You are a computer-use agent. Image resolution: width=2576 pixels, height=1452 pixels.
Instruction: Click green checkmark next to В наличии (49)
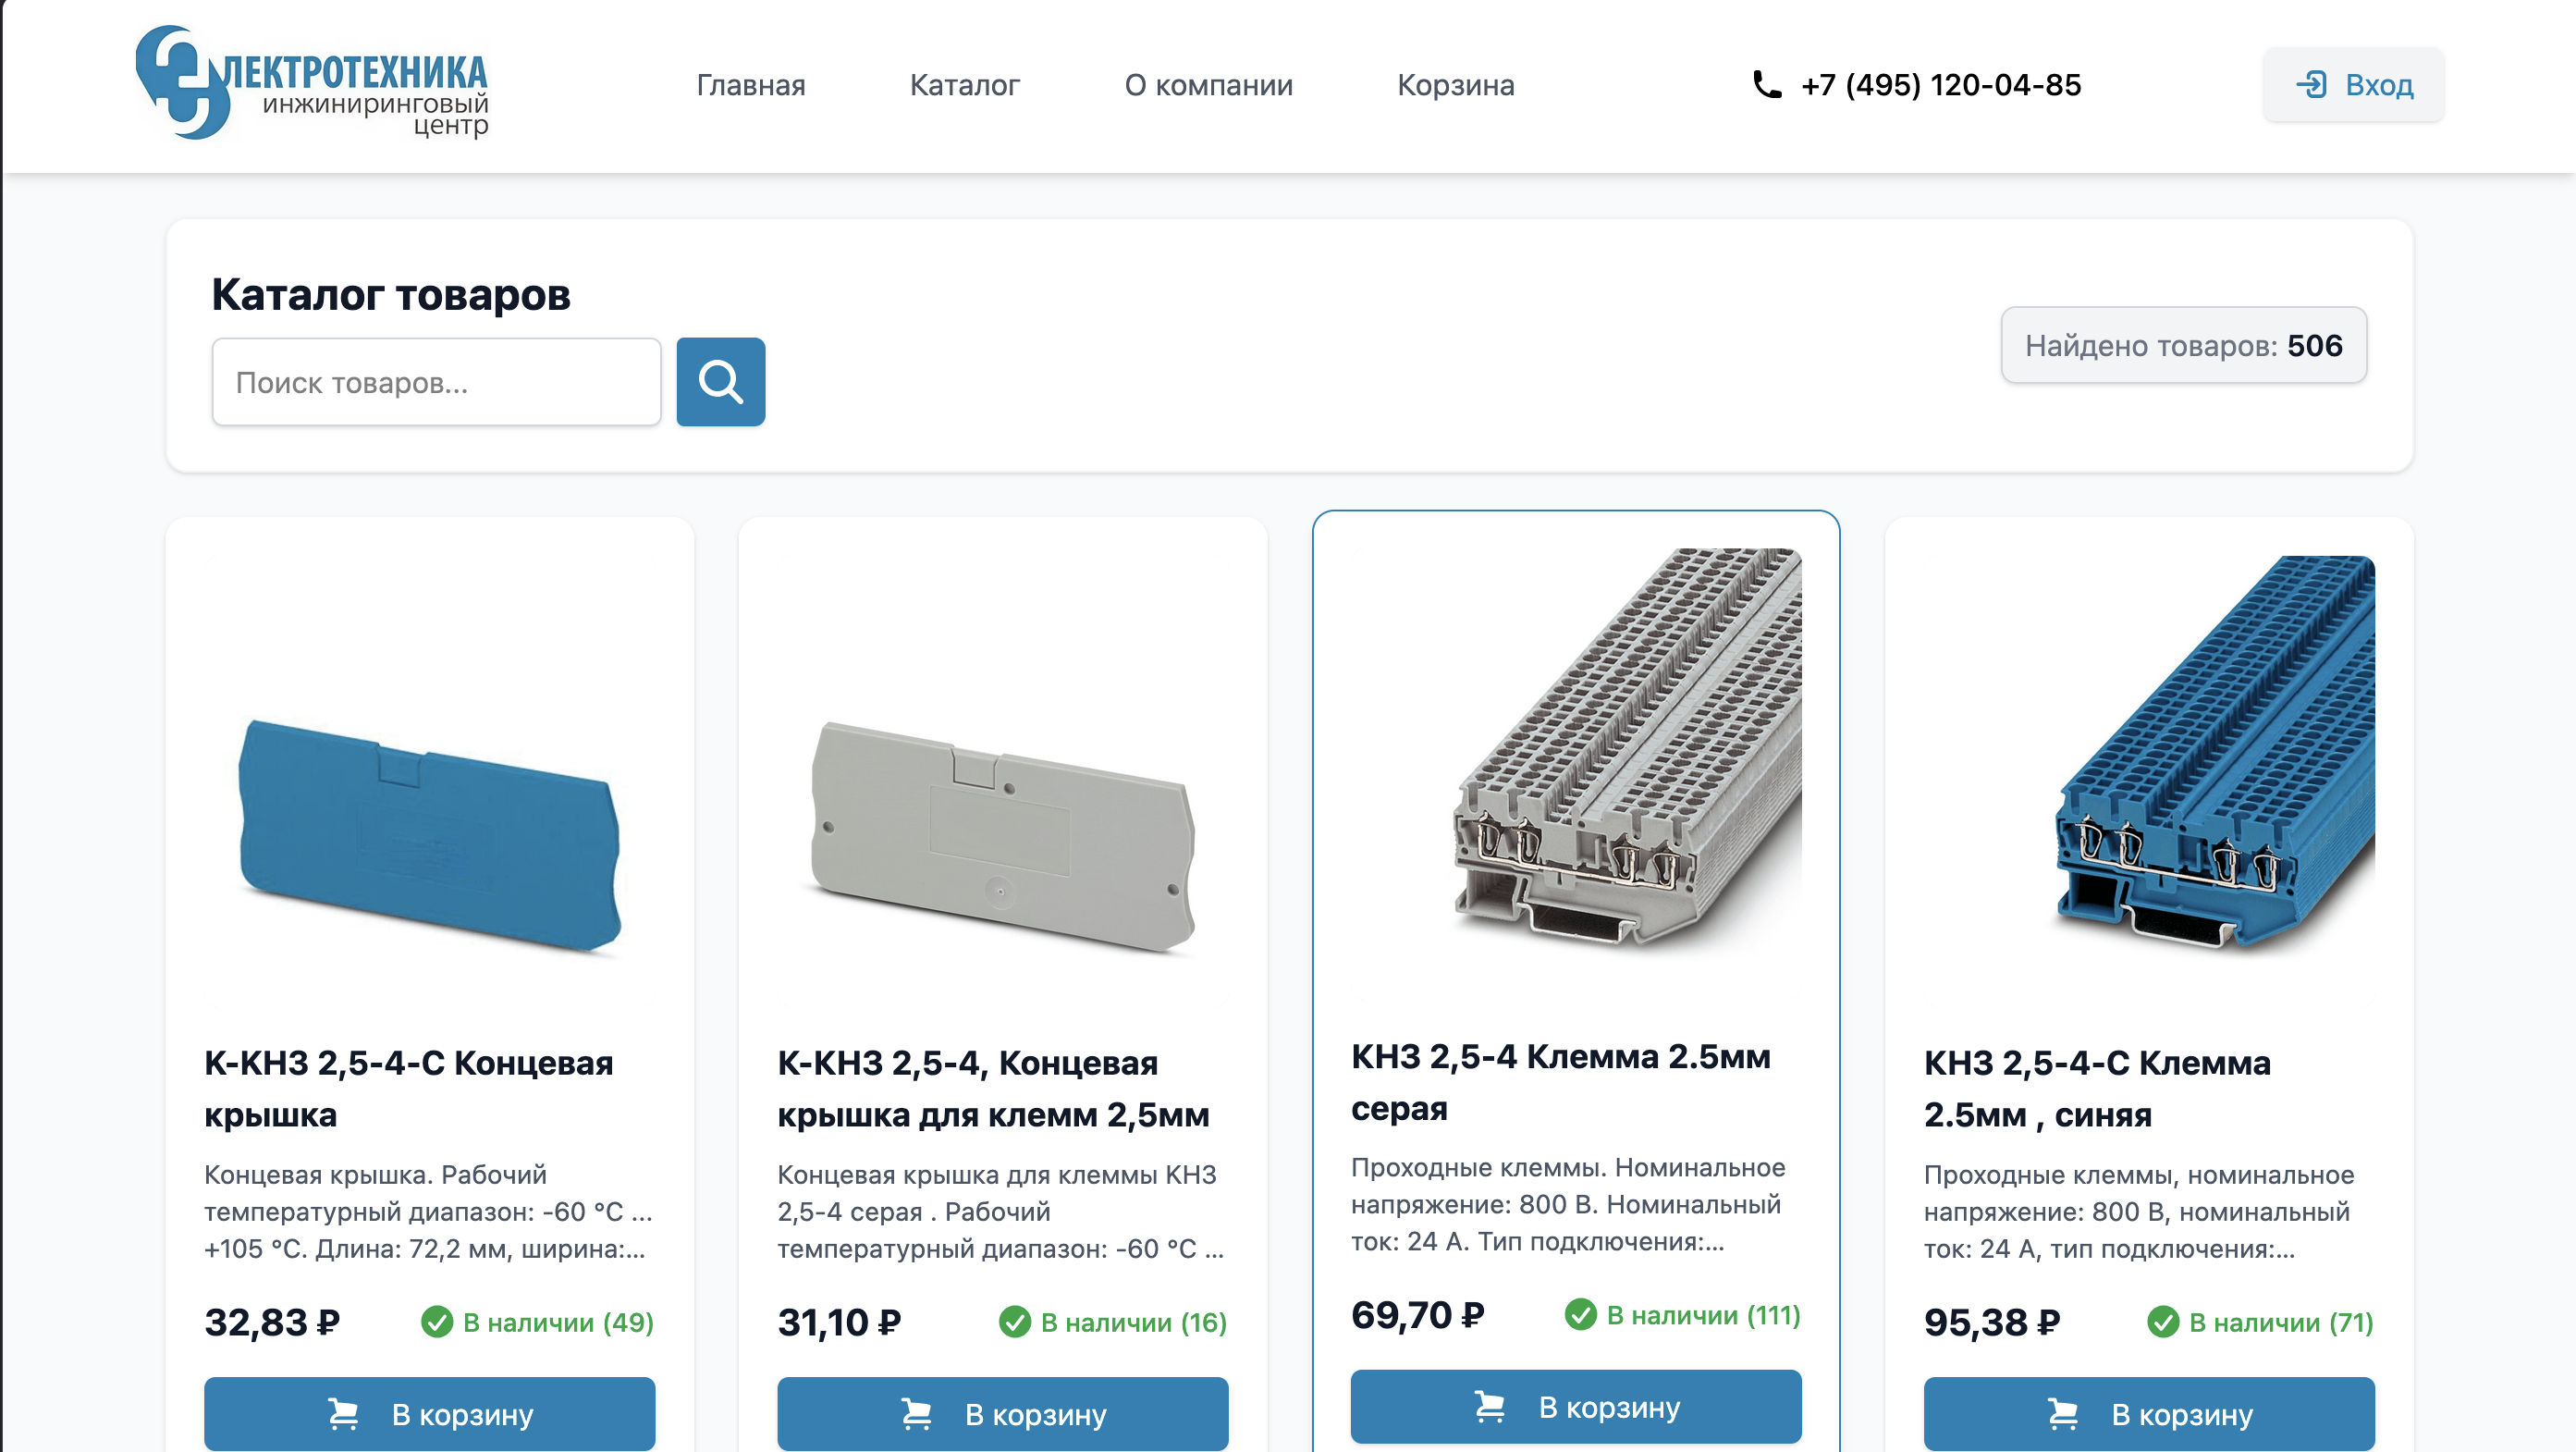(x=437, y=1322)
